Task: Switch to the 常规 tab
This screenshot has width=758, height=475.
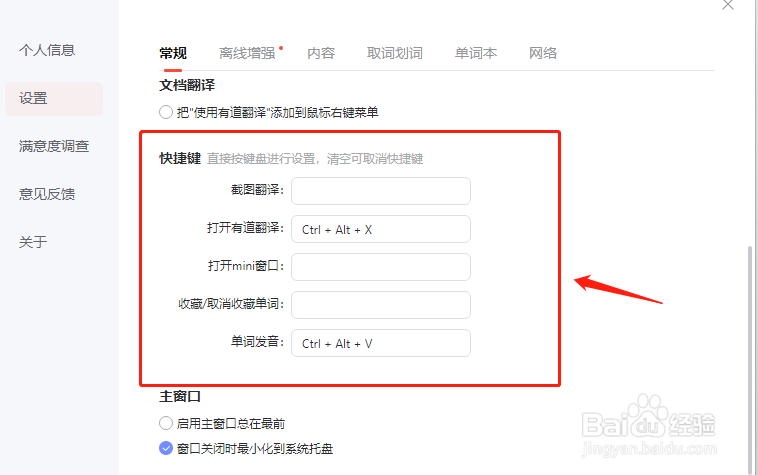Action: pyautogui.click(x=173, y=53)
